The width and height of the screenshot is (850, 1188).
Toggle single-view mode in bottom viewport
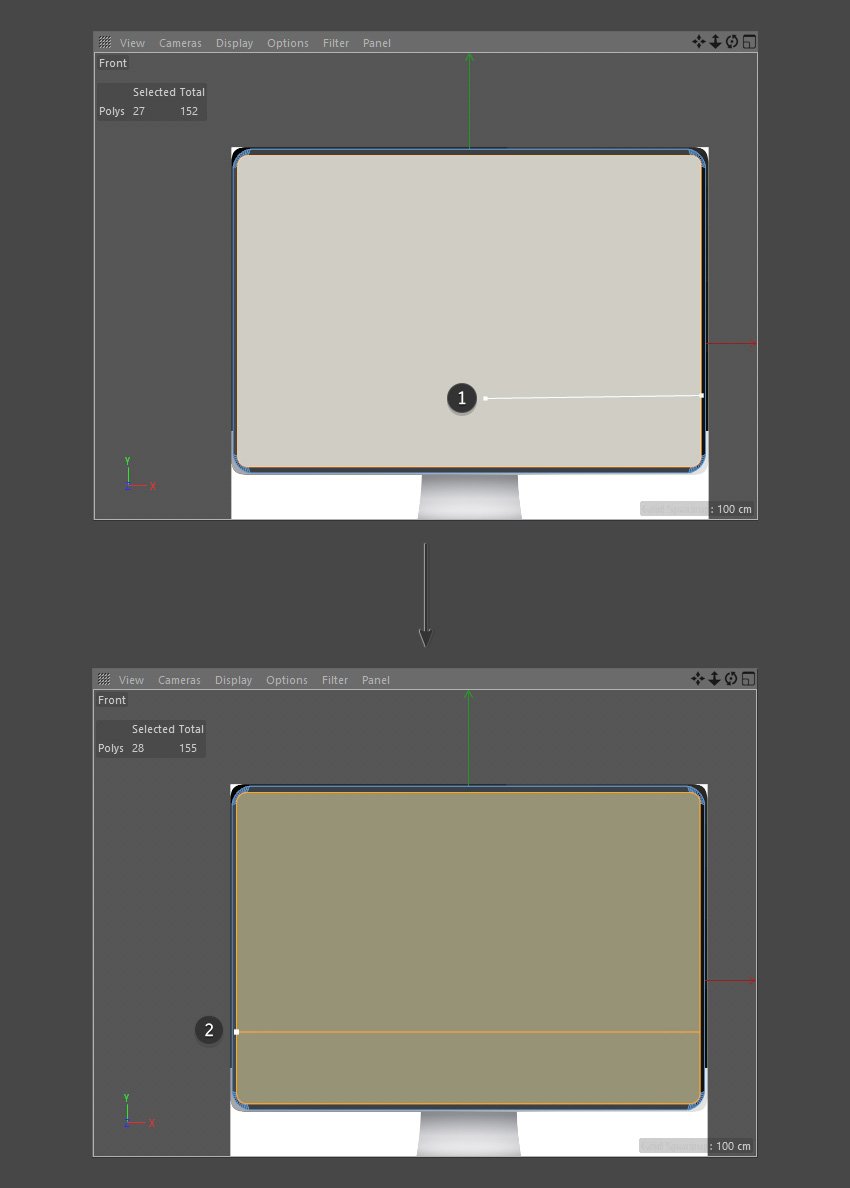(x=747, y=679)
